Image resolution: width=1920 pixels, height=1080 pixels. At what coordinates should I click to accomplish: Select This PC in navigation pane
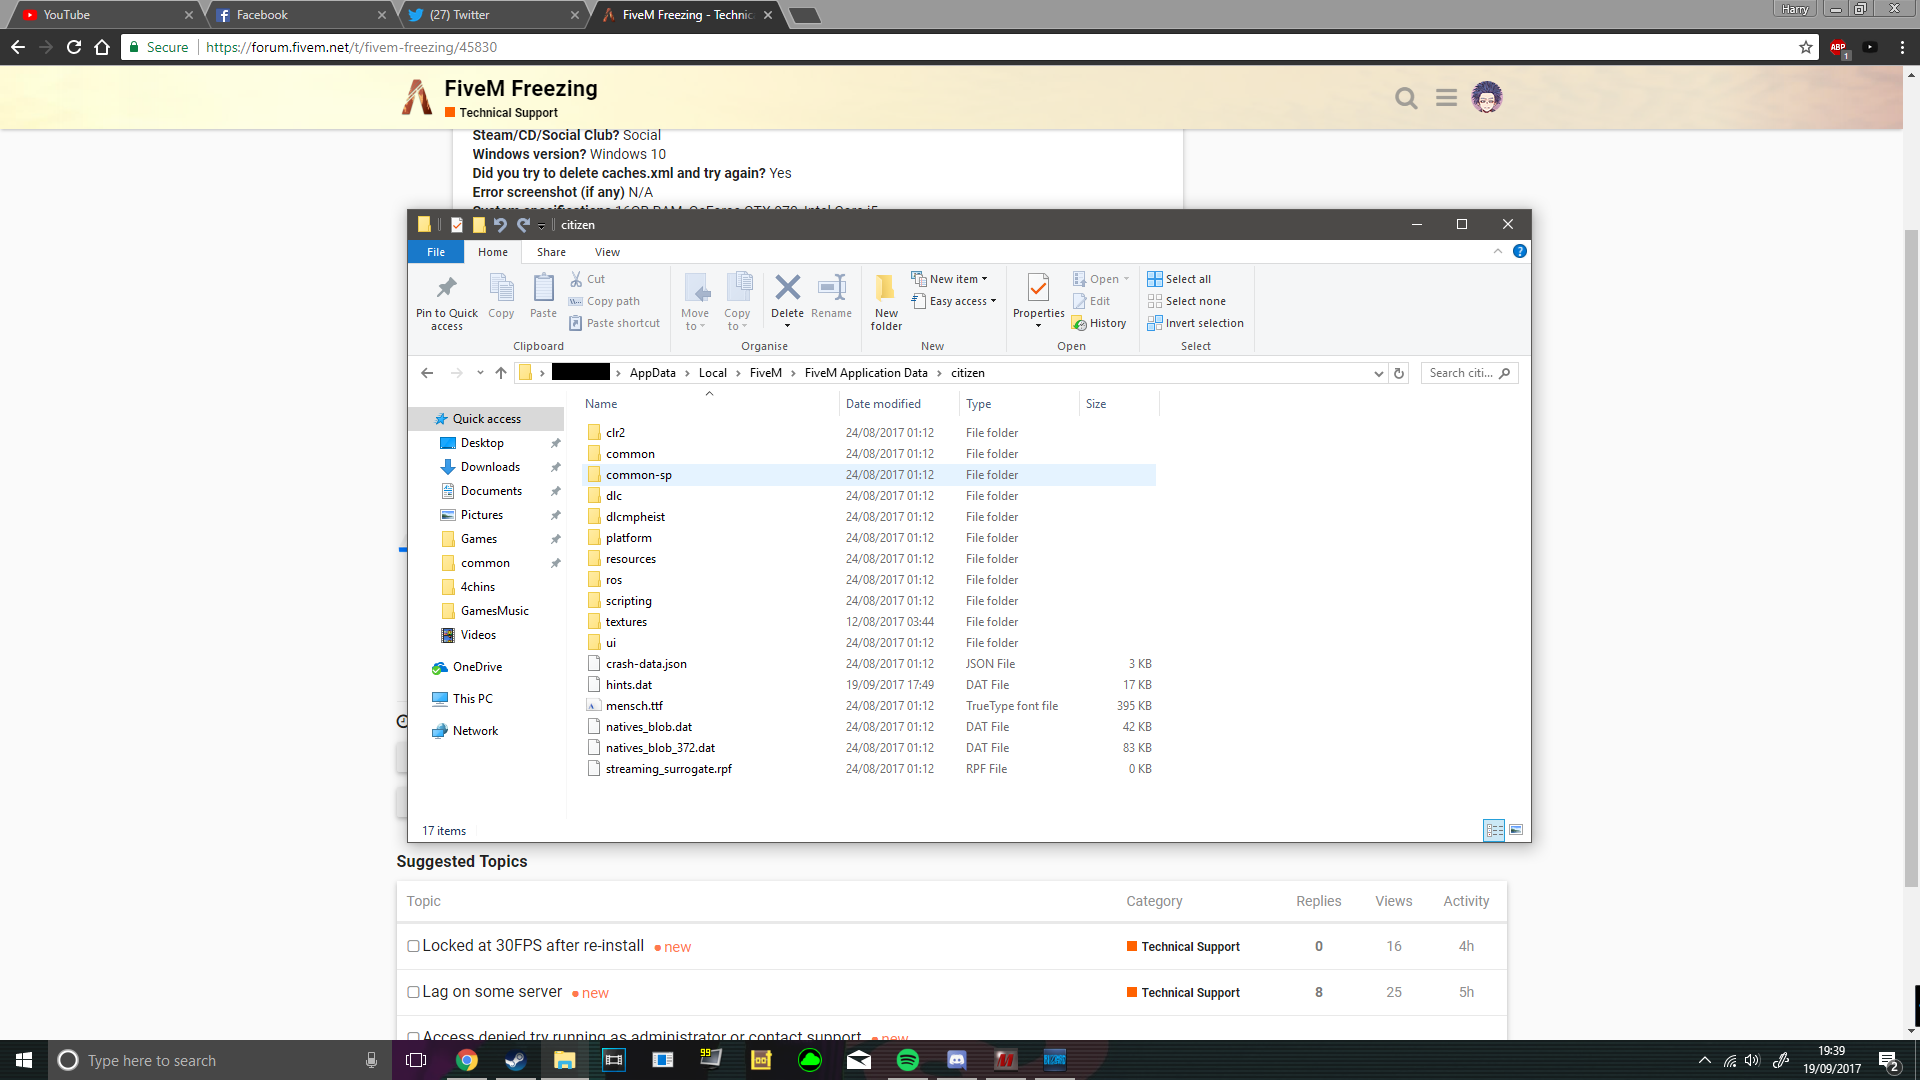tap(472, 699)
